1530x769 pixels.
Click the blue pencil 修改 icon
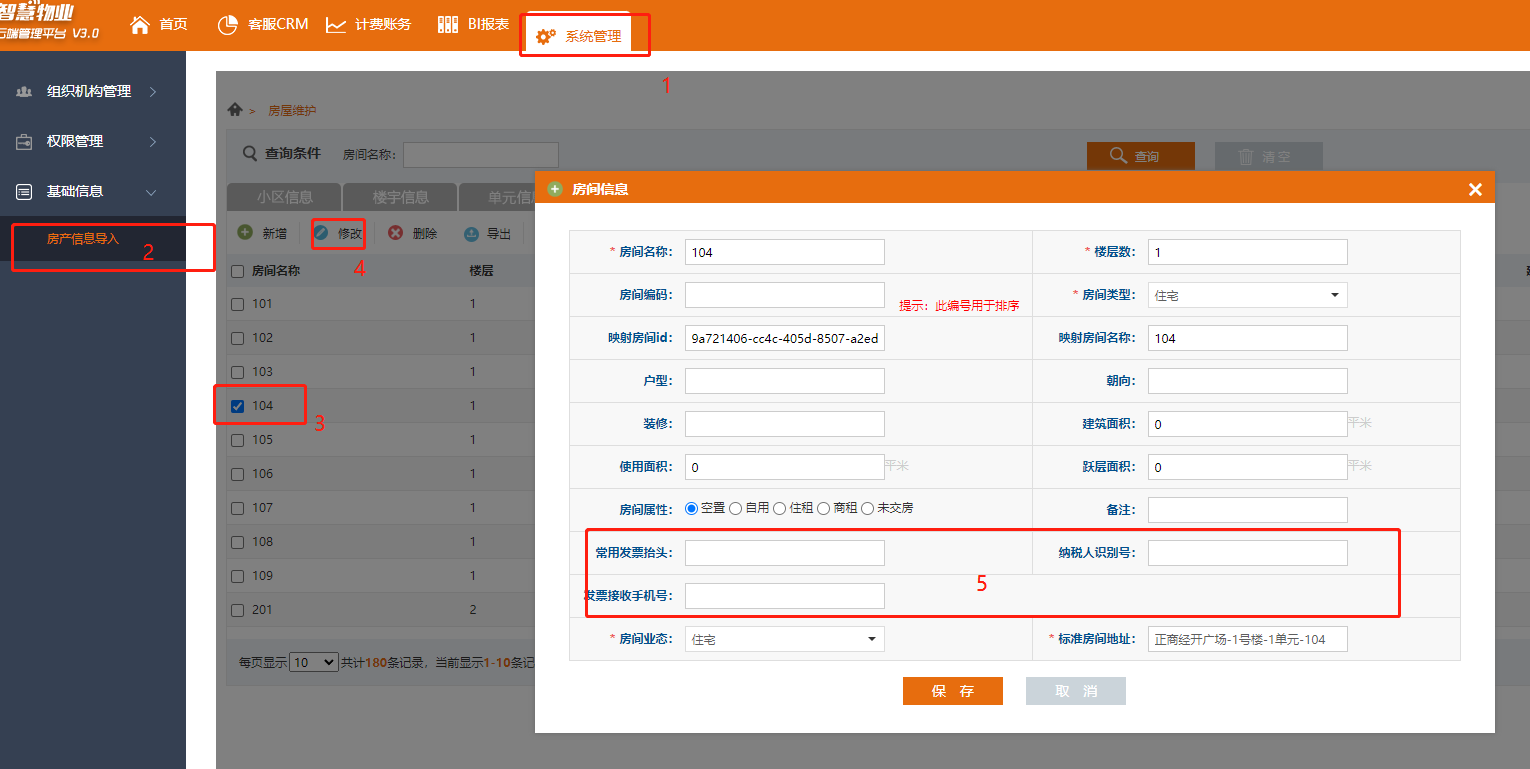(321, 232)
